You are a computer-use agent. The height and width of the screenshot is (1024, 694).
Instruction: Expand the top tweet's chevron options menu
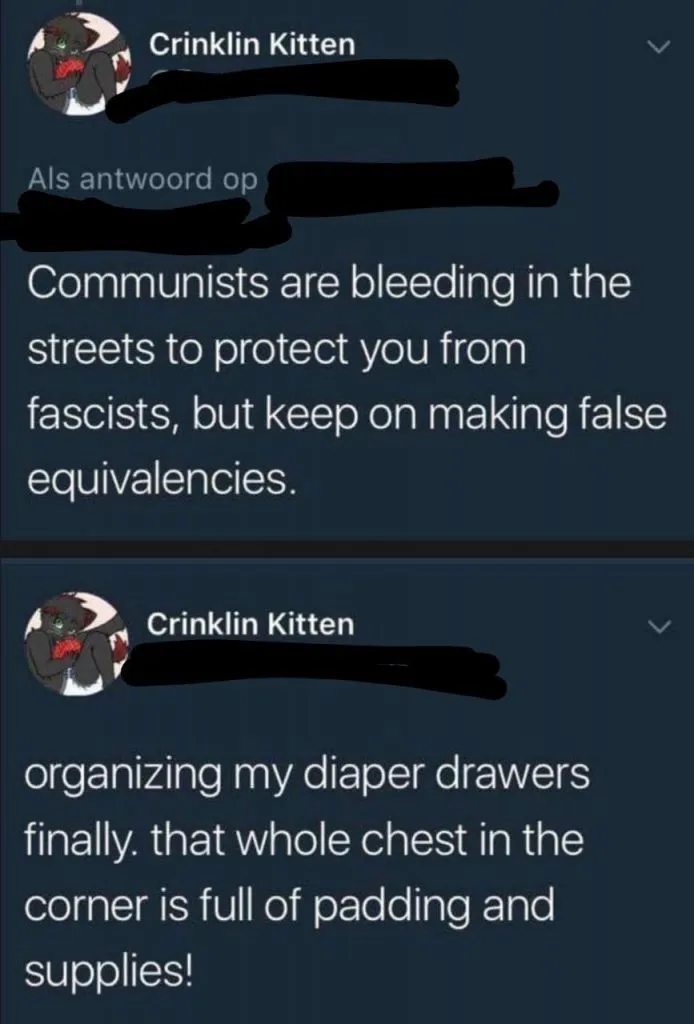(x=658, y=47)
